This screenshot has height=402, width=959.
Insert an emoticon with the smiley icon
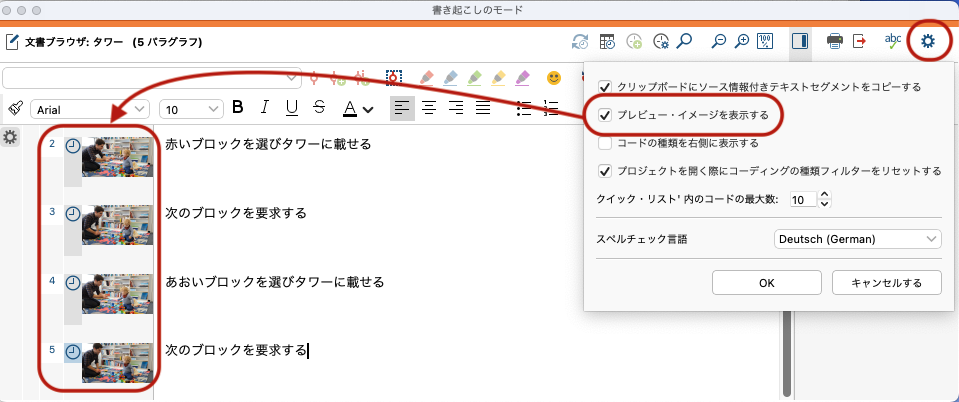[554, 77]
